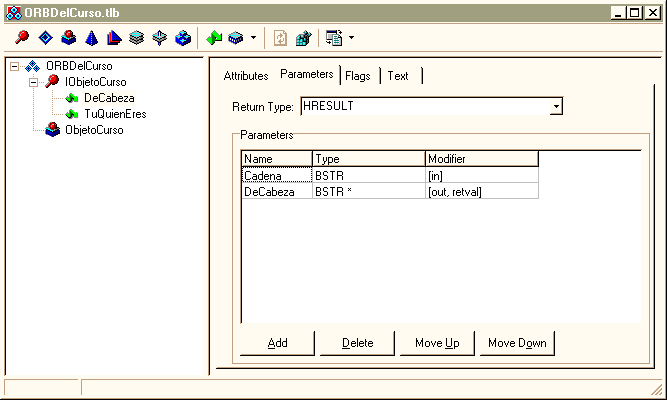Click the New Module blue cube icon

click(183, 38)
